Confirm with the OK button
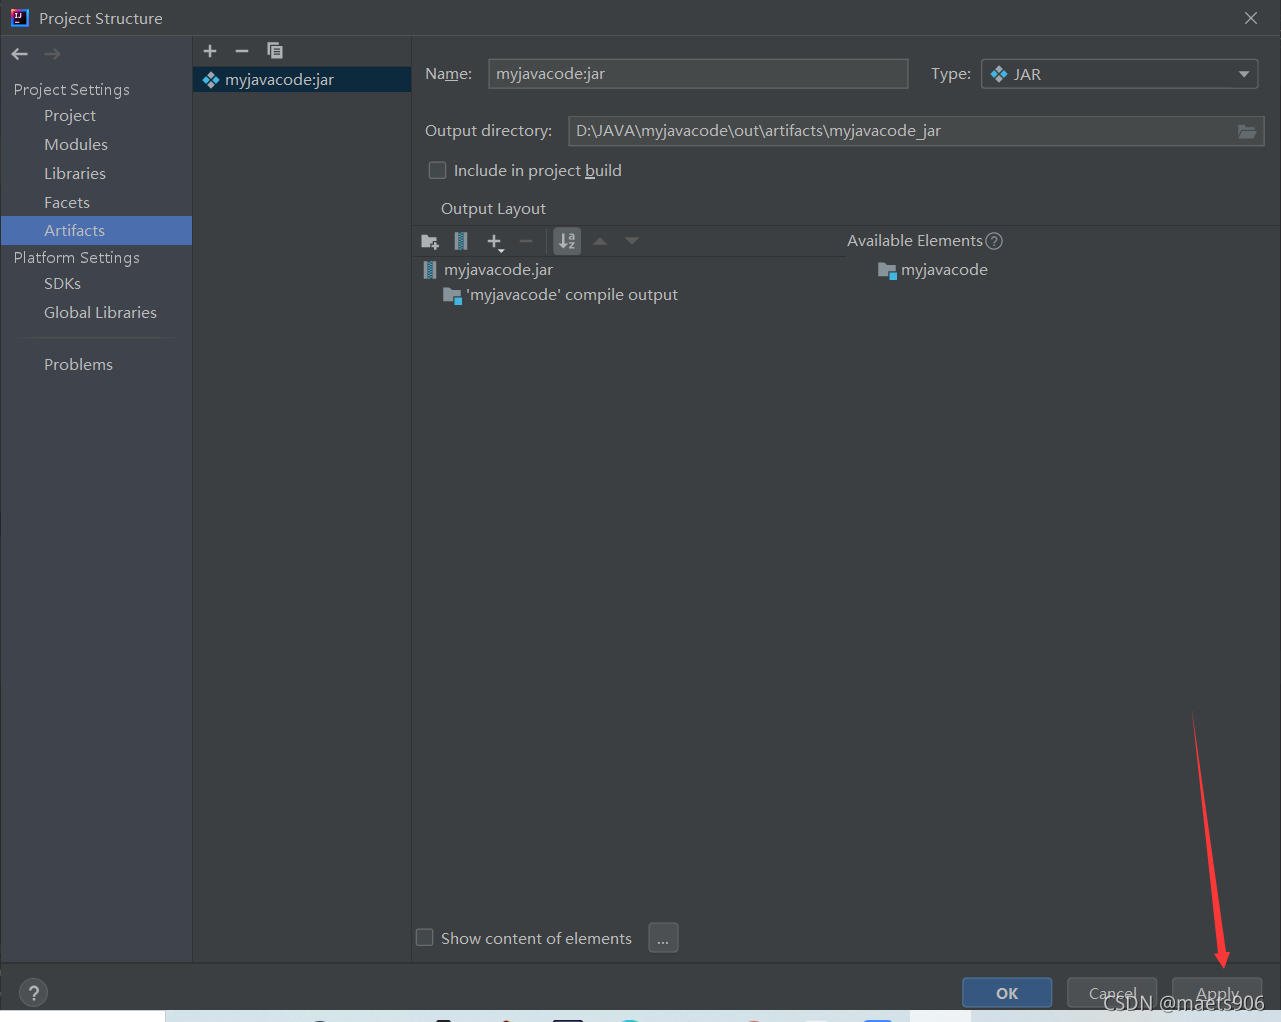This screenshot has width=1281, height=1022. (1007, 993)
